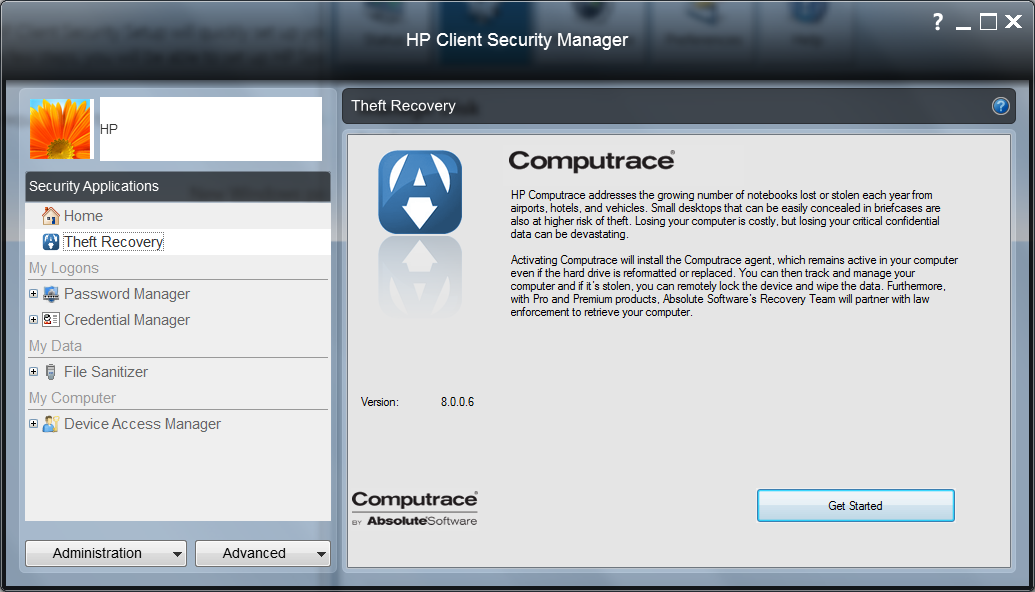Screen dimensions: 1035x592
Task: Expand the Password Manager tree node
Action: pyautogui.click(x=33, y=294)
